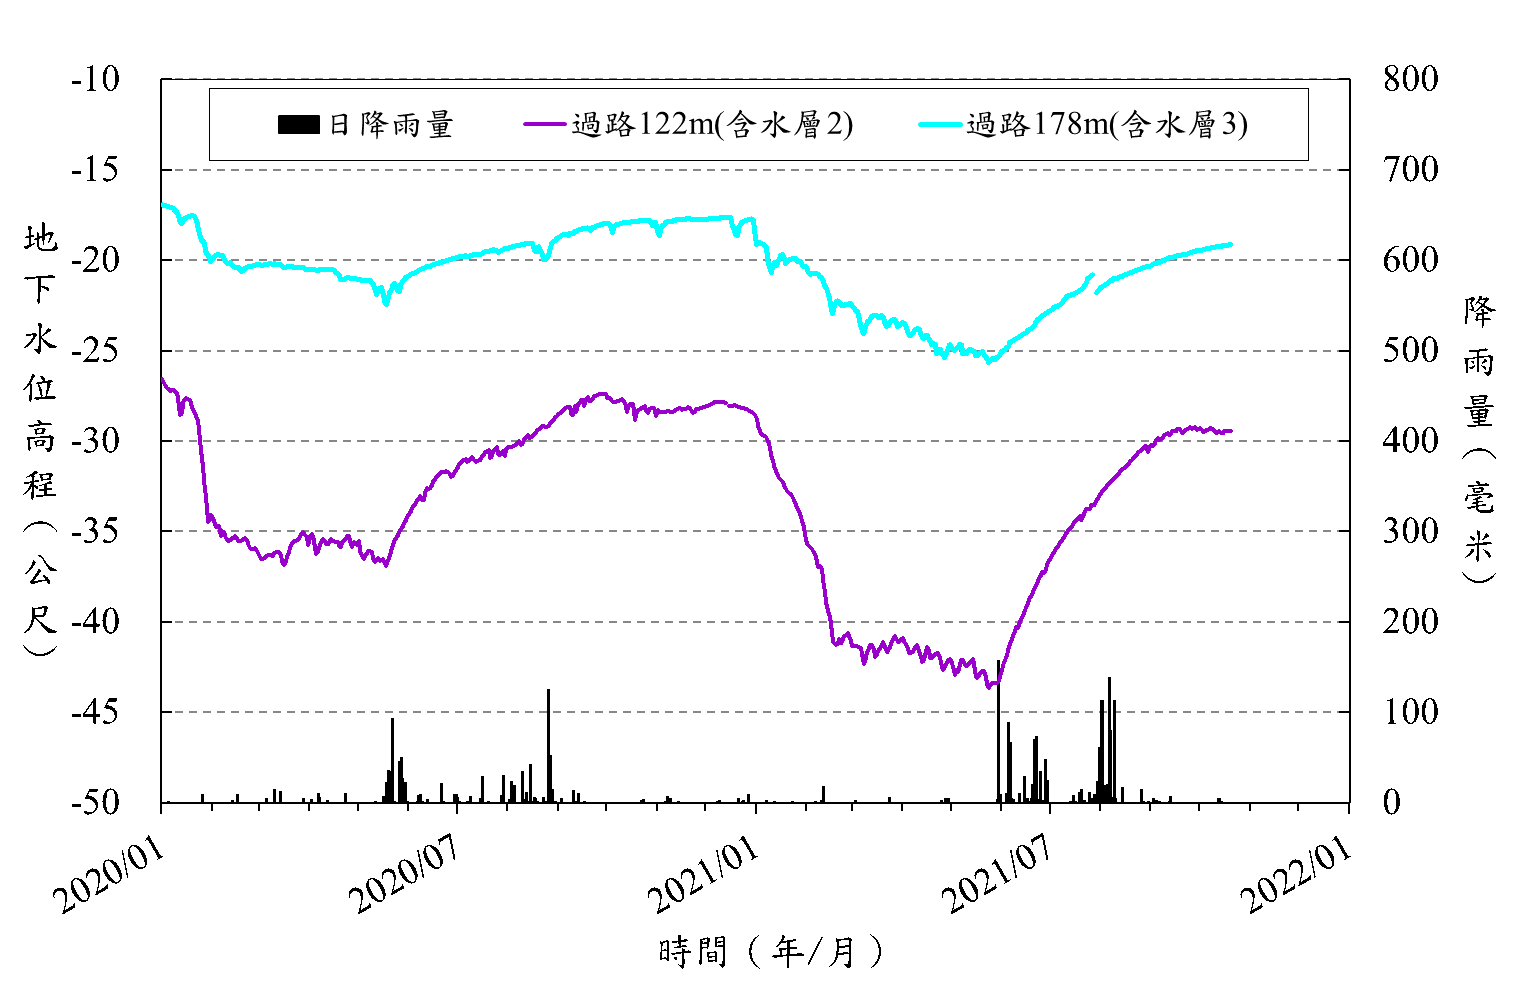Select the 過路122m(含水層2) legend label
Screen dimensions: 1526x997
click(712, 125)
